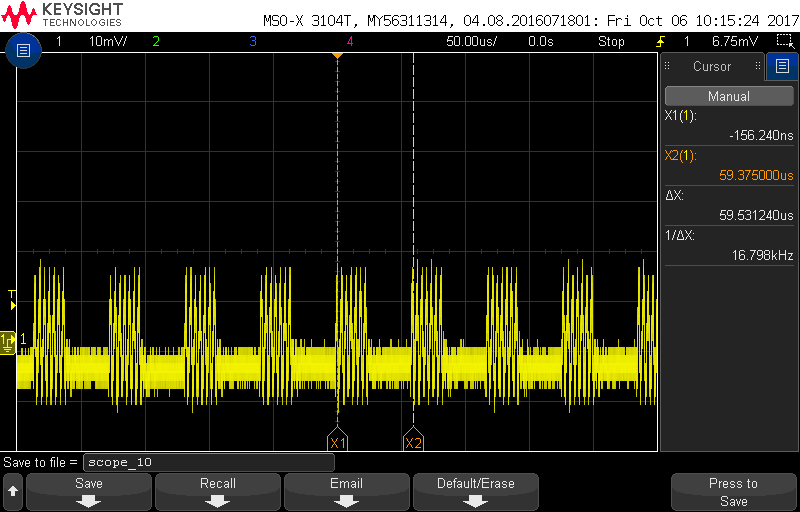
Task: Open the Email softkey menu
Action: pos(346,492)
